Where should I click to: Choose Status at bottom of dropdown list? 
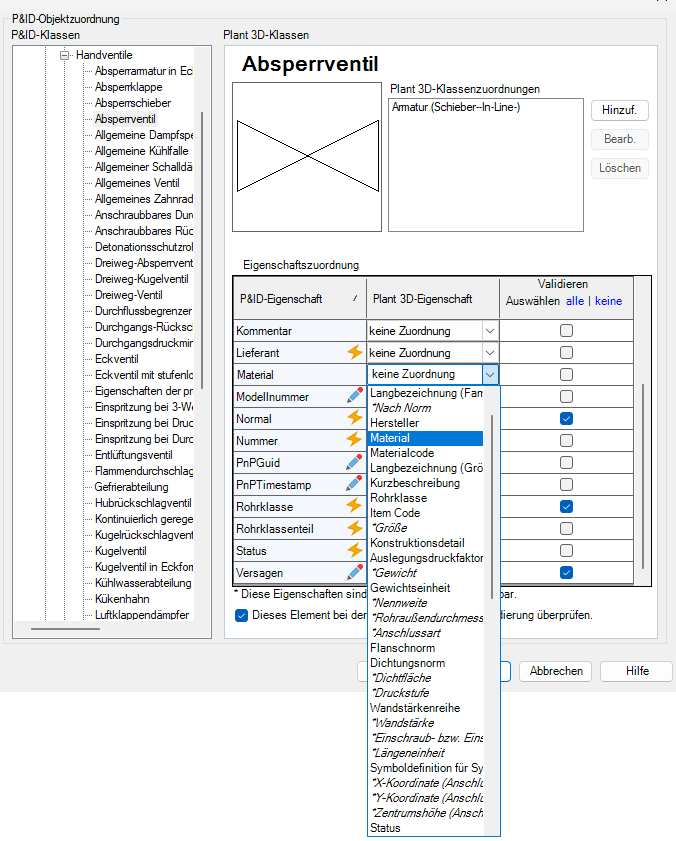click(x=426, y=829)
